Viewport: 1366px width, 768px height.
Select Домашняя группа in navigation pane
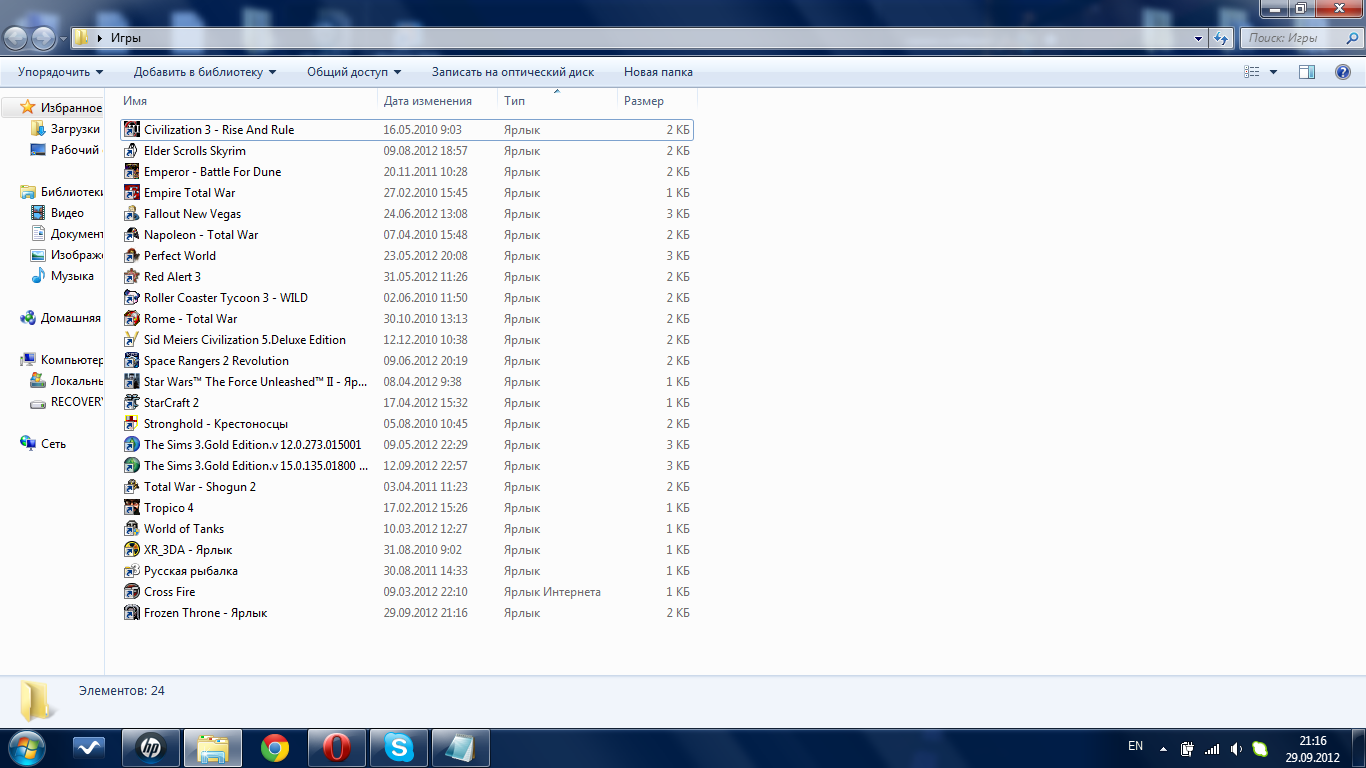click(60, 318)
